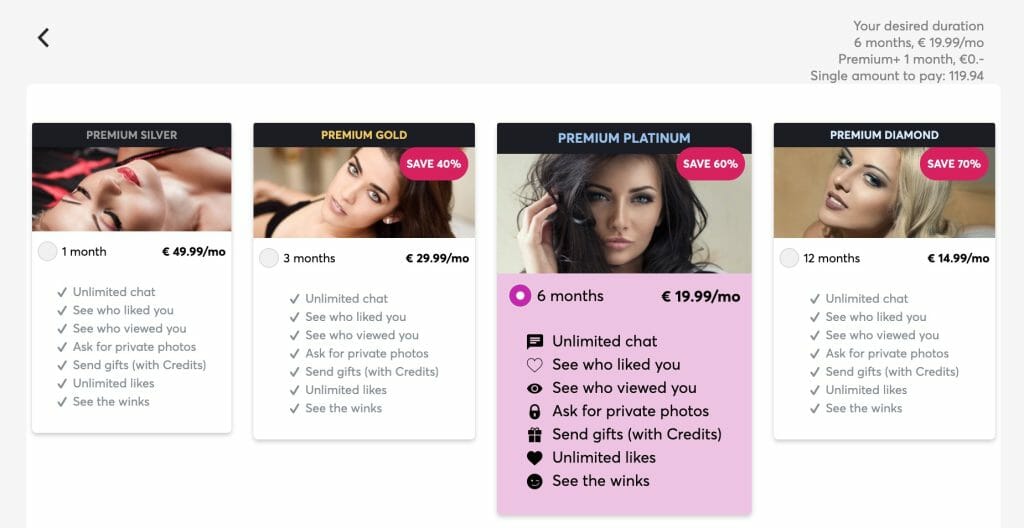Click the Premium Platinum photo thumbnail
Screen dimensions: 1024x528
pyautogui.click(x=624, y=213)
